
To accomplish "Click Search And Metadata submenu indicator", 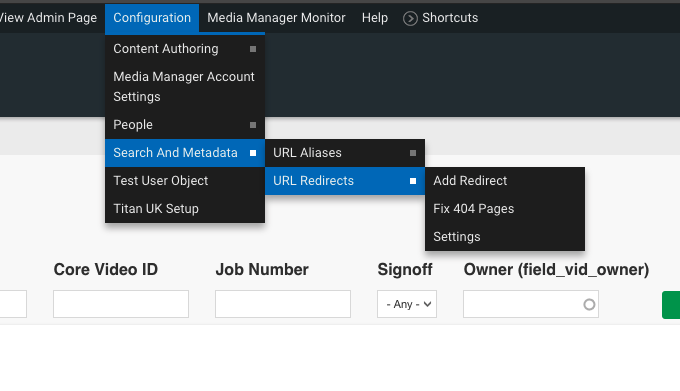I will [x=253, y=153].
